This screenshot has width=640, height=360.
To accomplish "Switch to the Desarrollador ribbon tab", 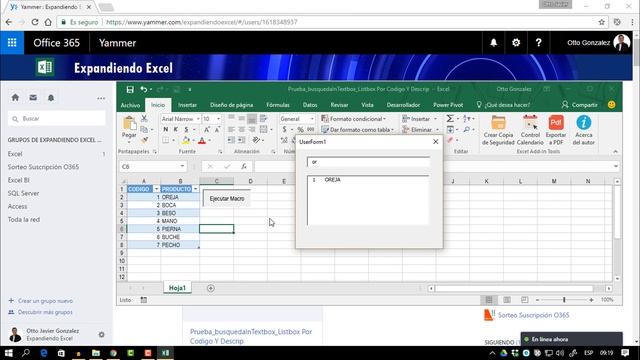I will (x=403, y=105).
